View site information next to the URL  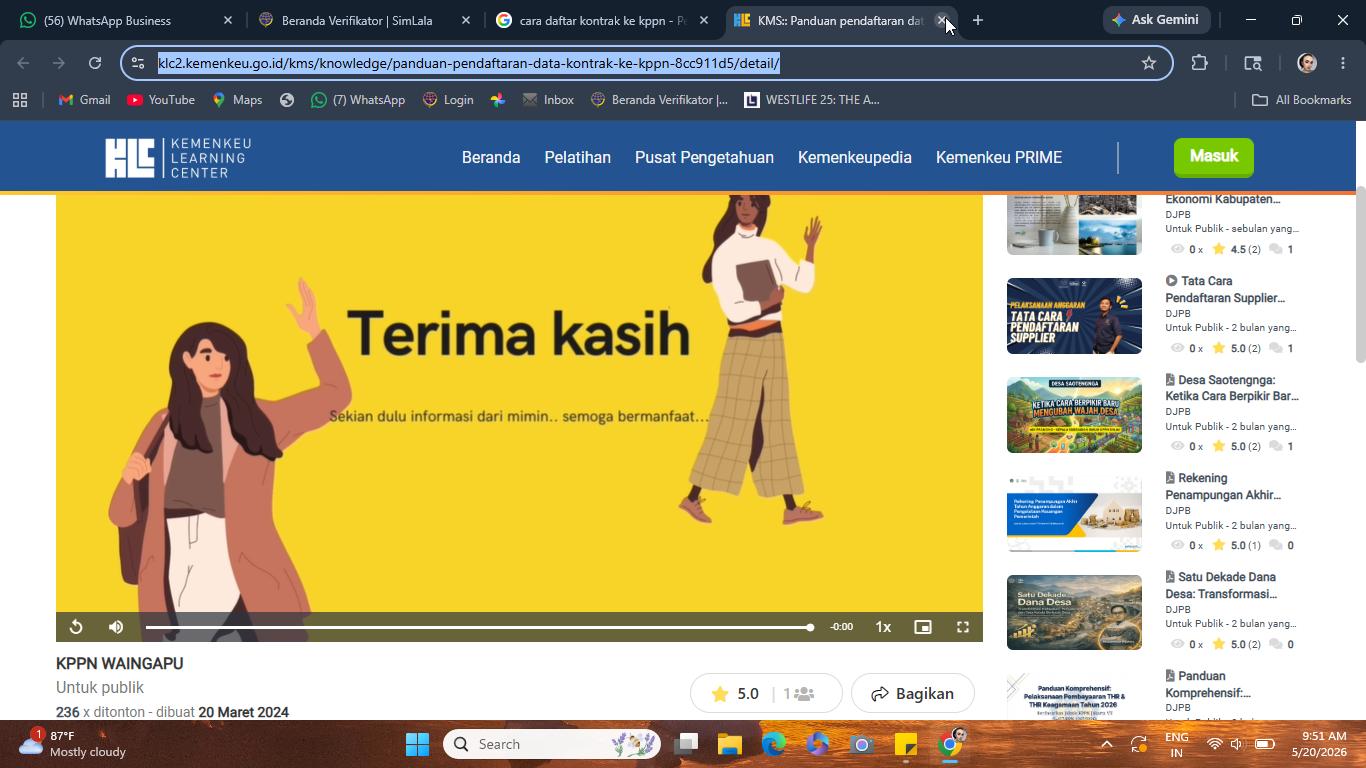(138, 63)
